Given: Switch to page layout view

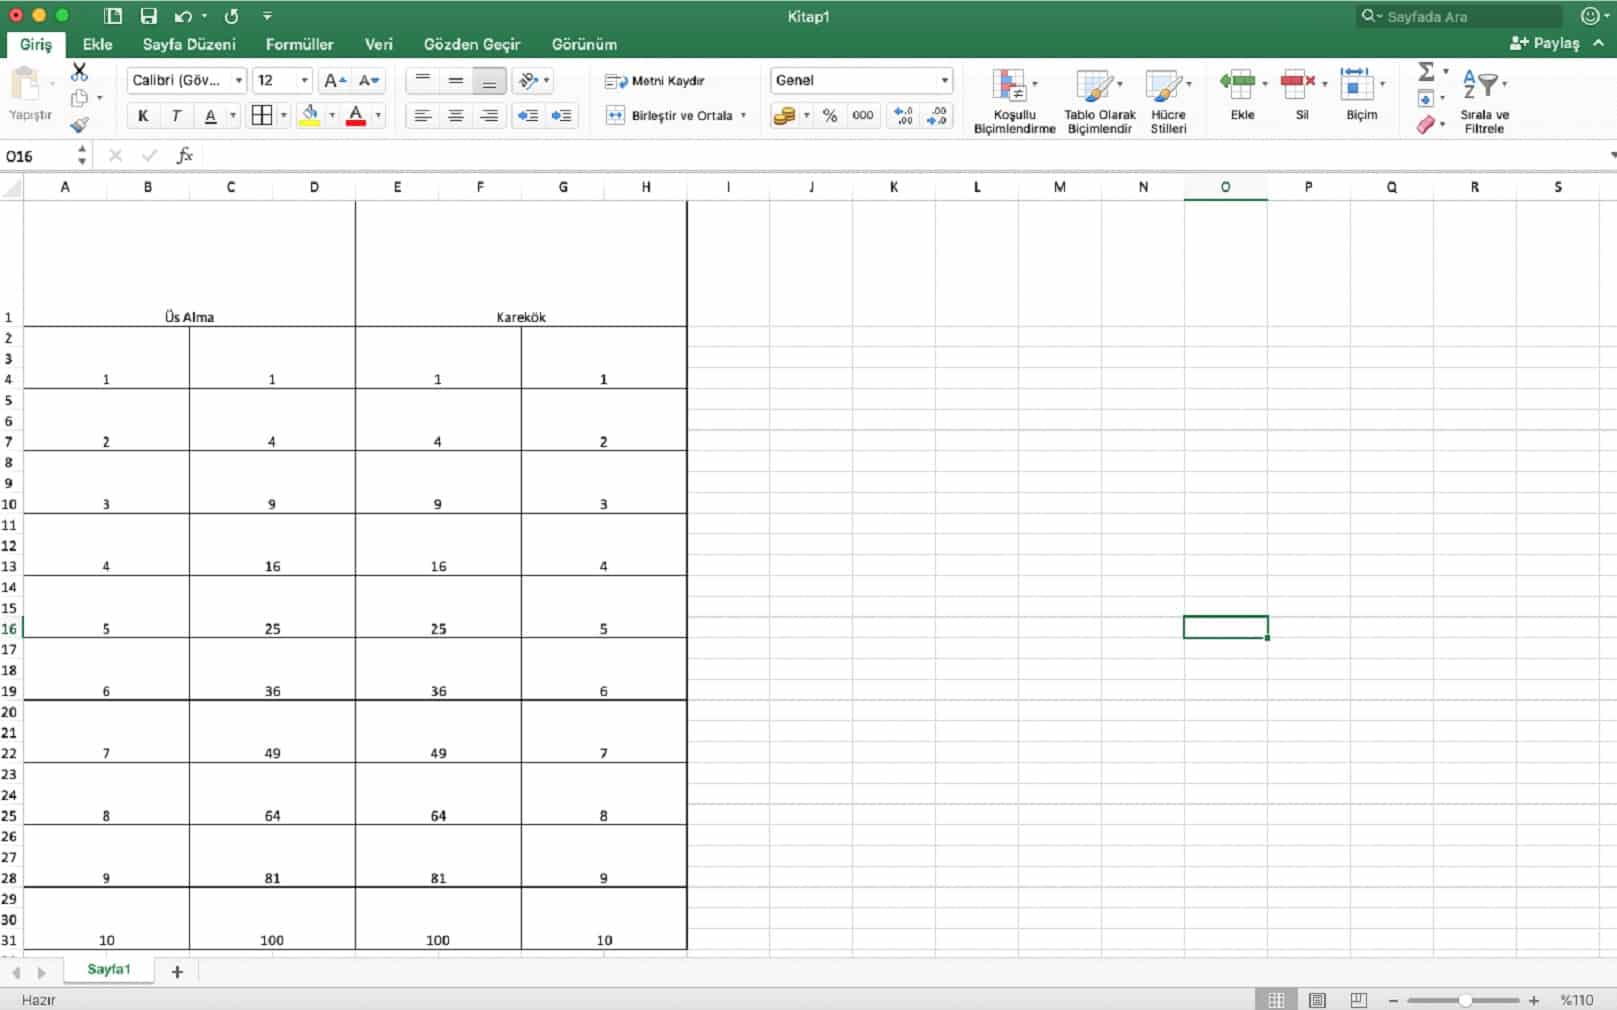Looking at the screenshot, I should click(1317, 1000).
